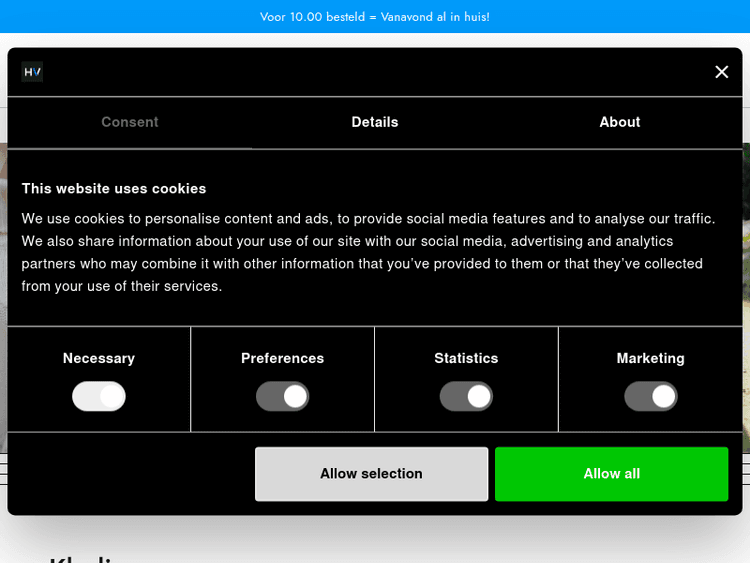Click the Preferences category label

click(283, 358)
